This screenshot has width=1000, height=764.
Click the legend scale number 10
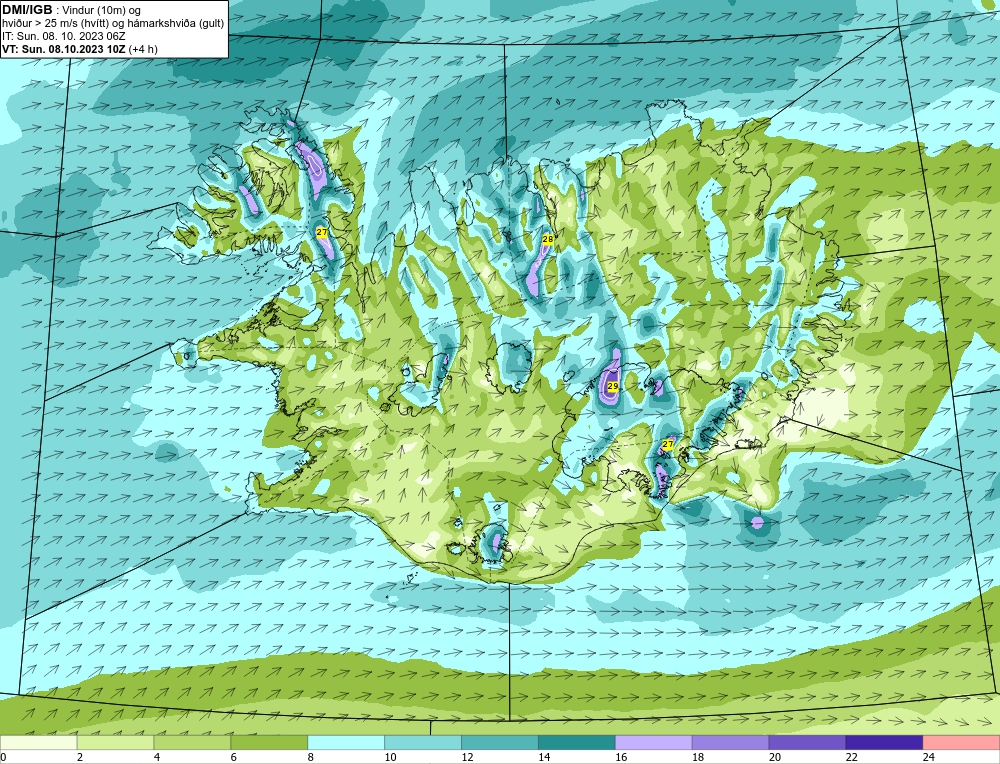click(390, 757)
